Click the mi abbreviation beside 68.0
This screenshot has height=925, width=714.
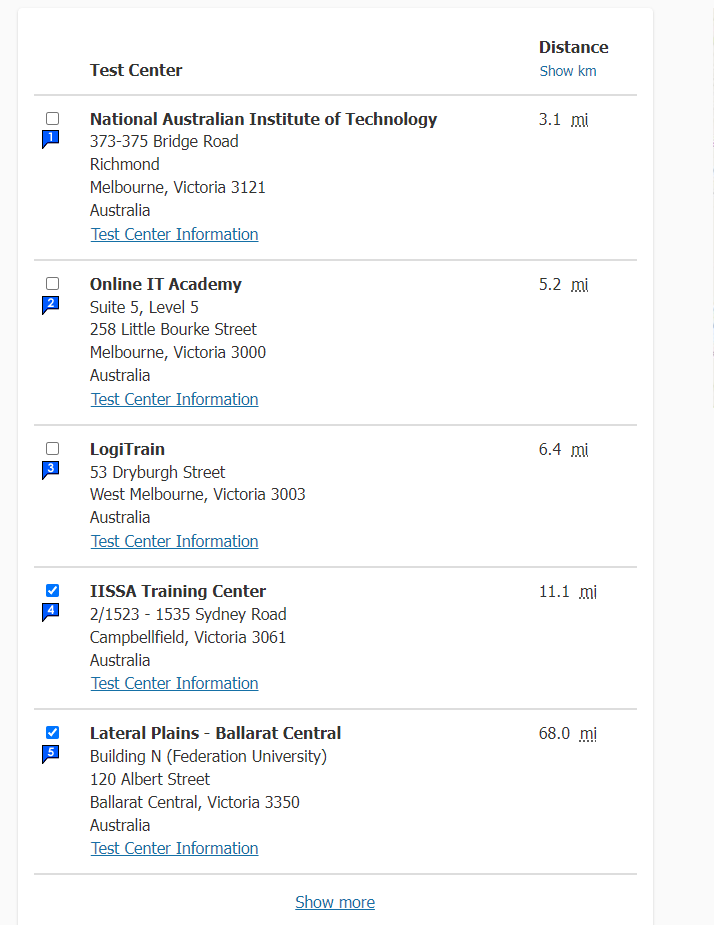coord(588,734)
